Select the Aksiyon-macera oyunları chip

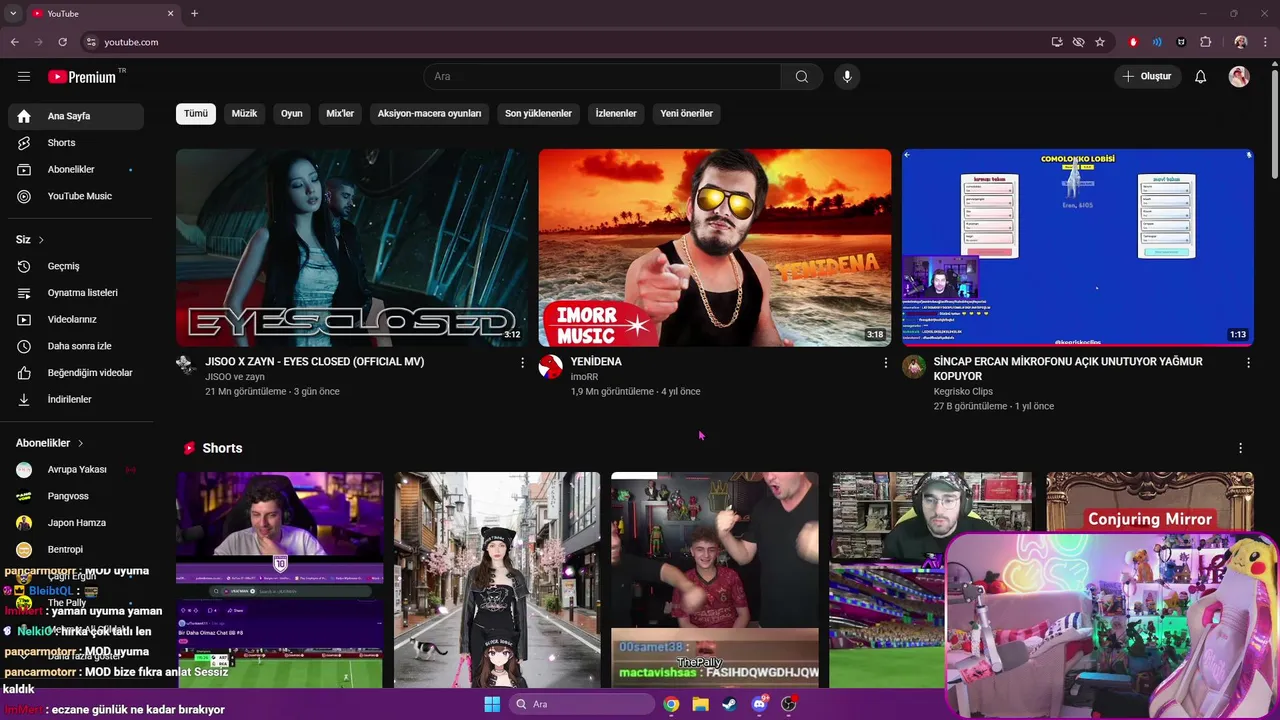[429, 113]
